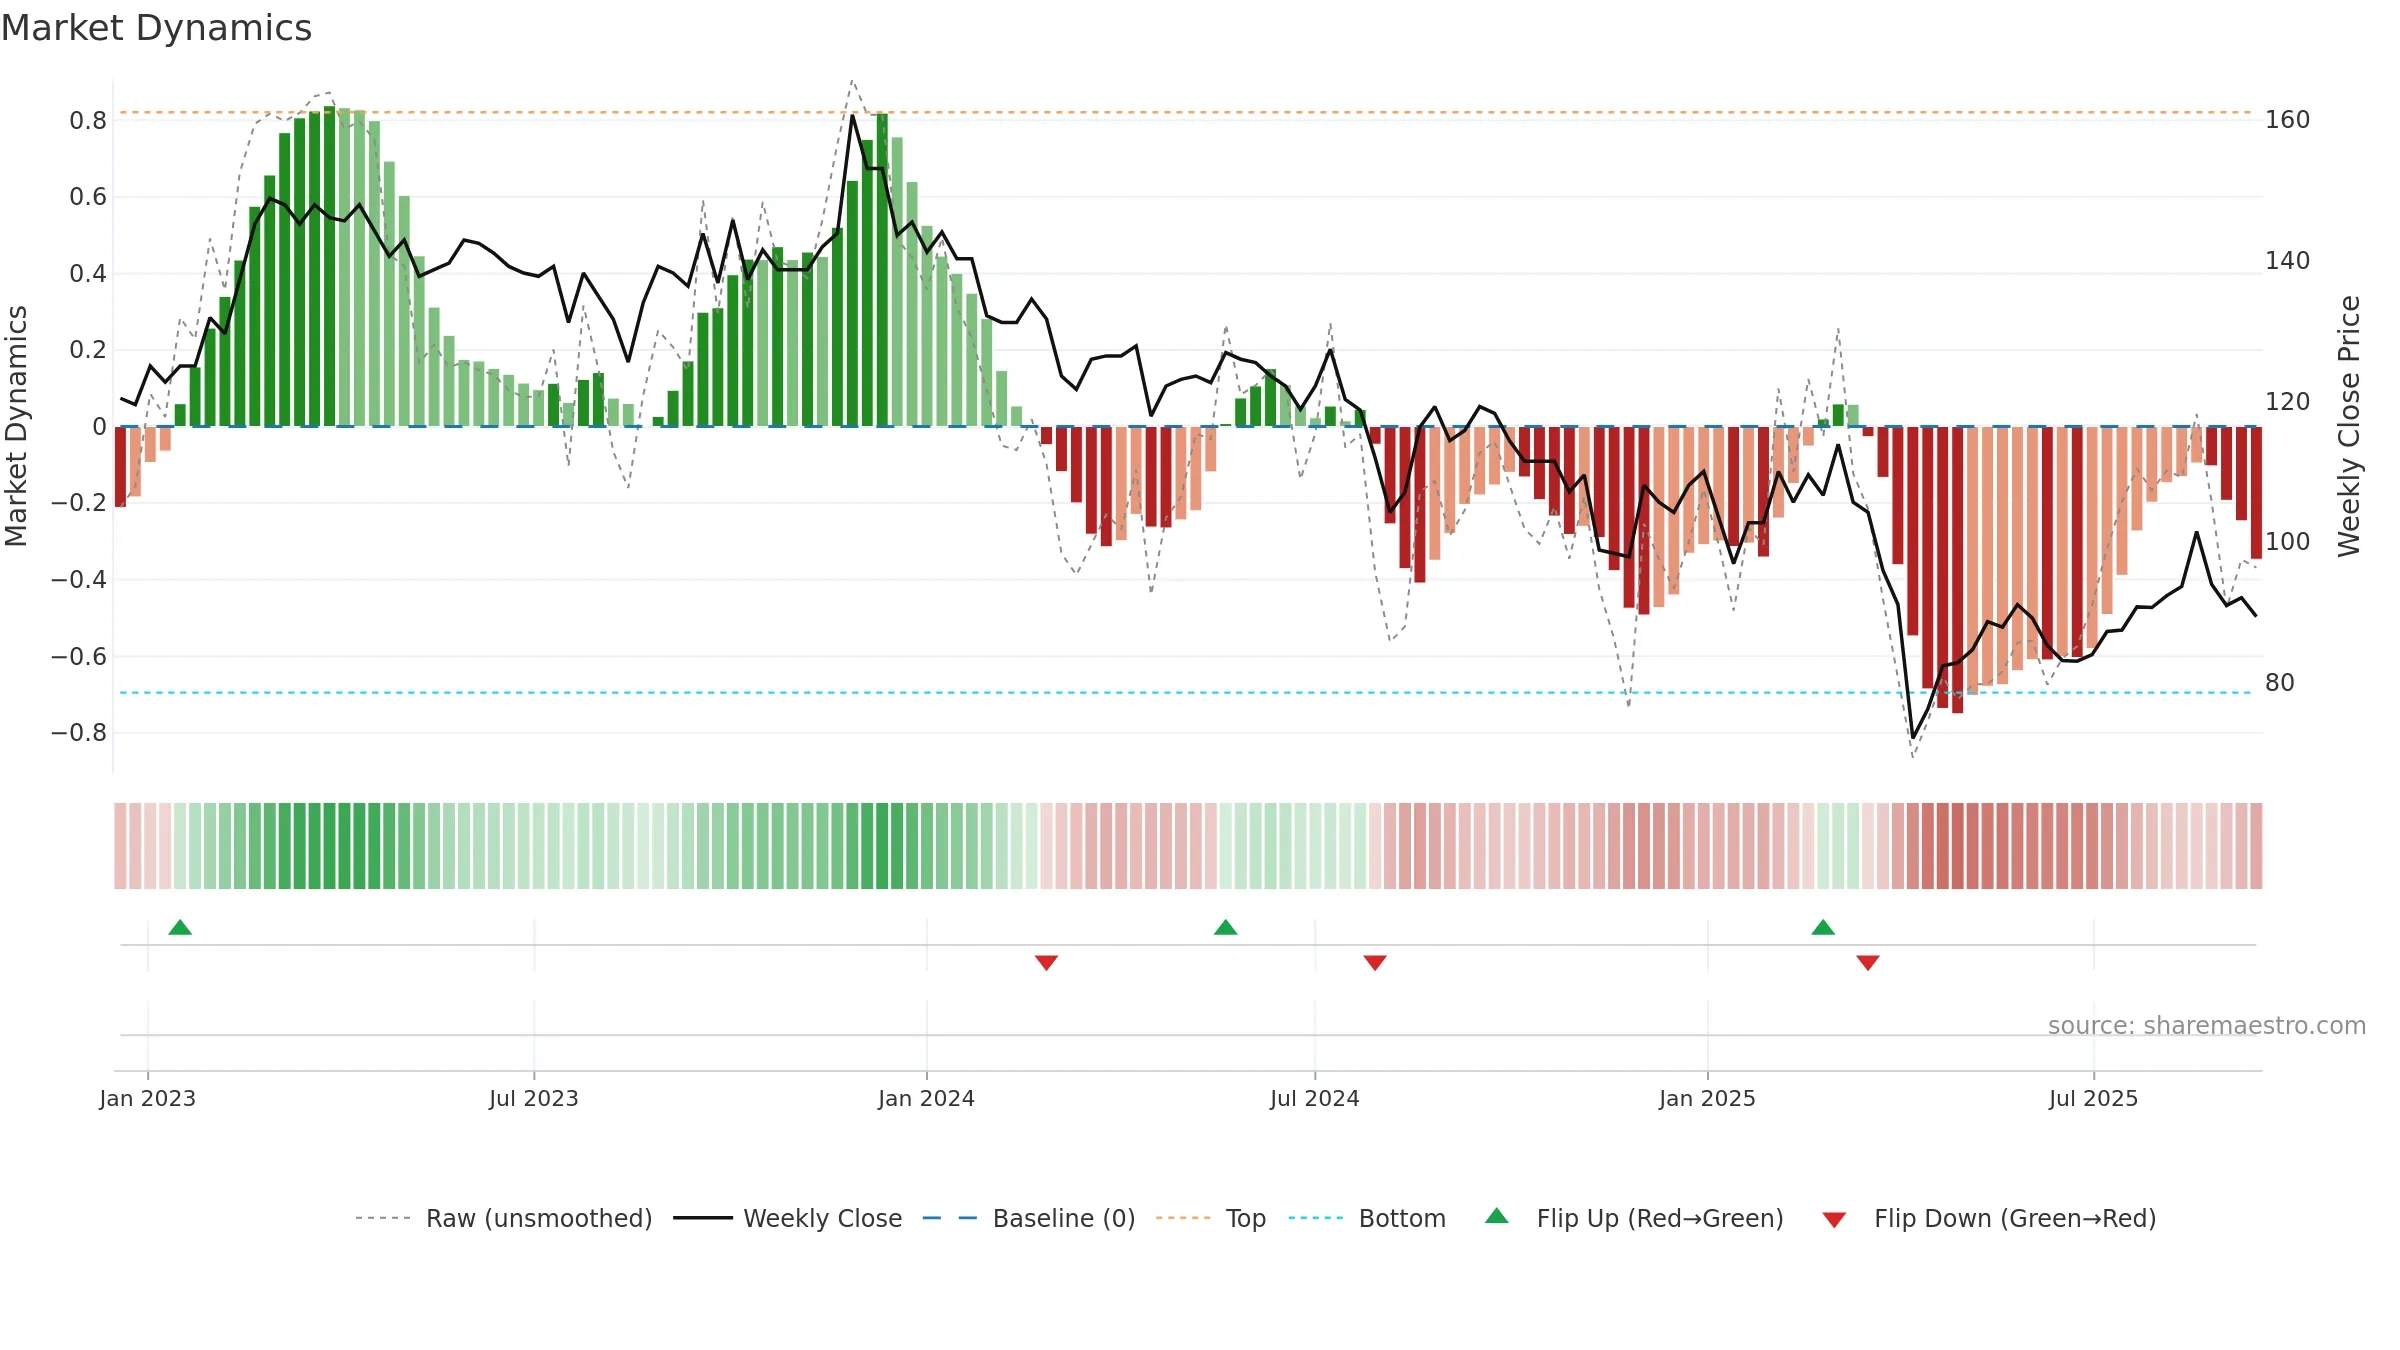Screen dimensions: 2400x1350
Task: Click the Jul 2023 axis label
Action: pyautogui.click(x=534, y=1098)
